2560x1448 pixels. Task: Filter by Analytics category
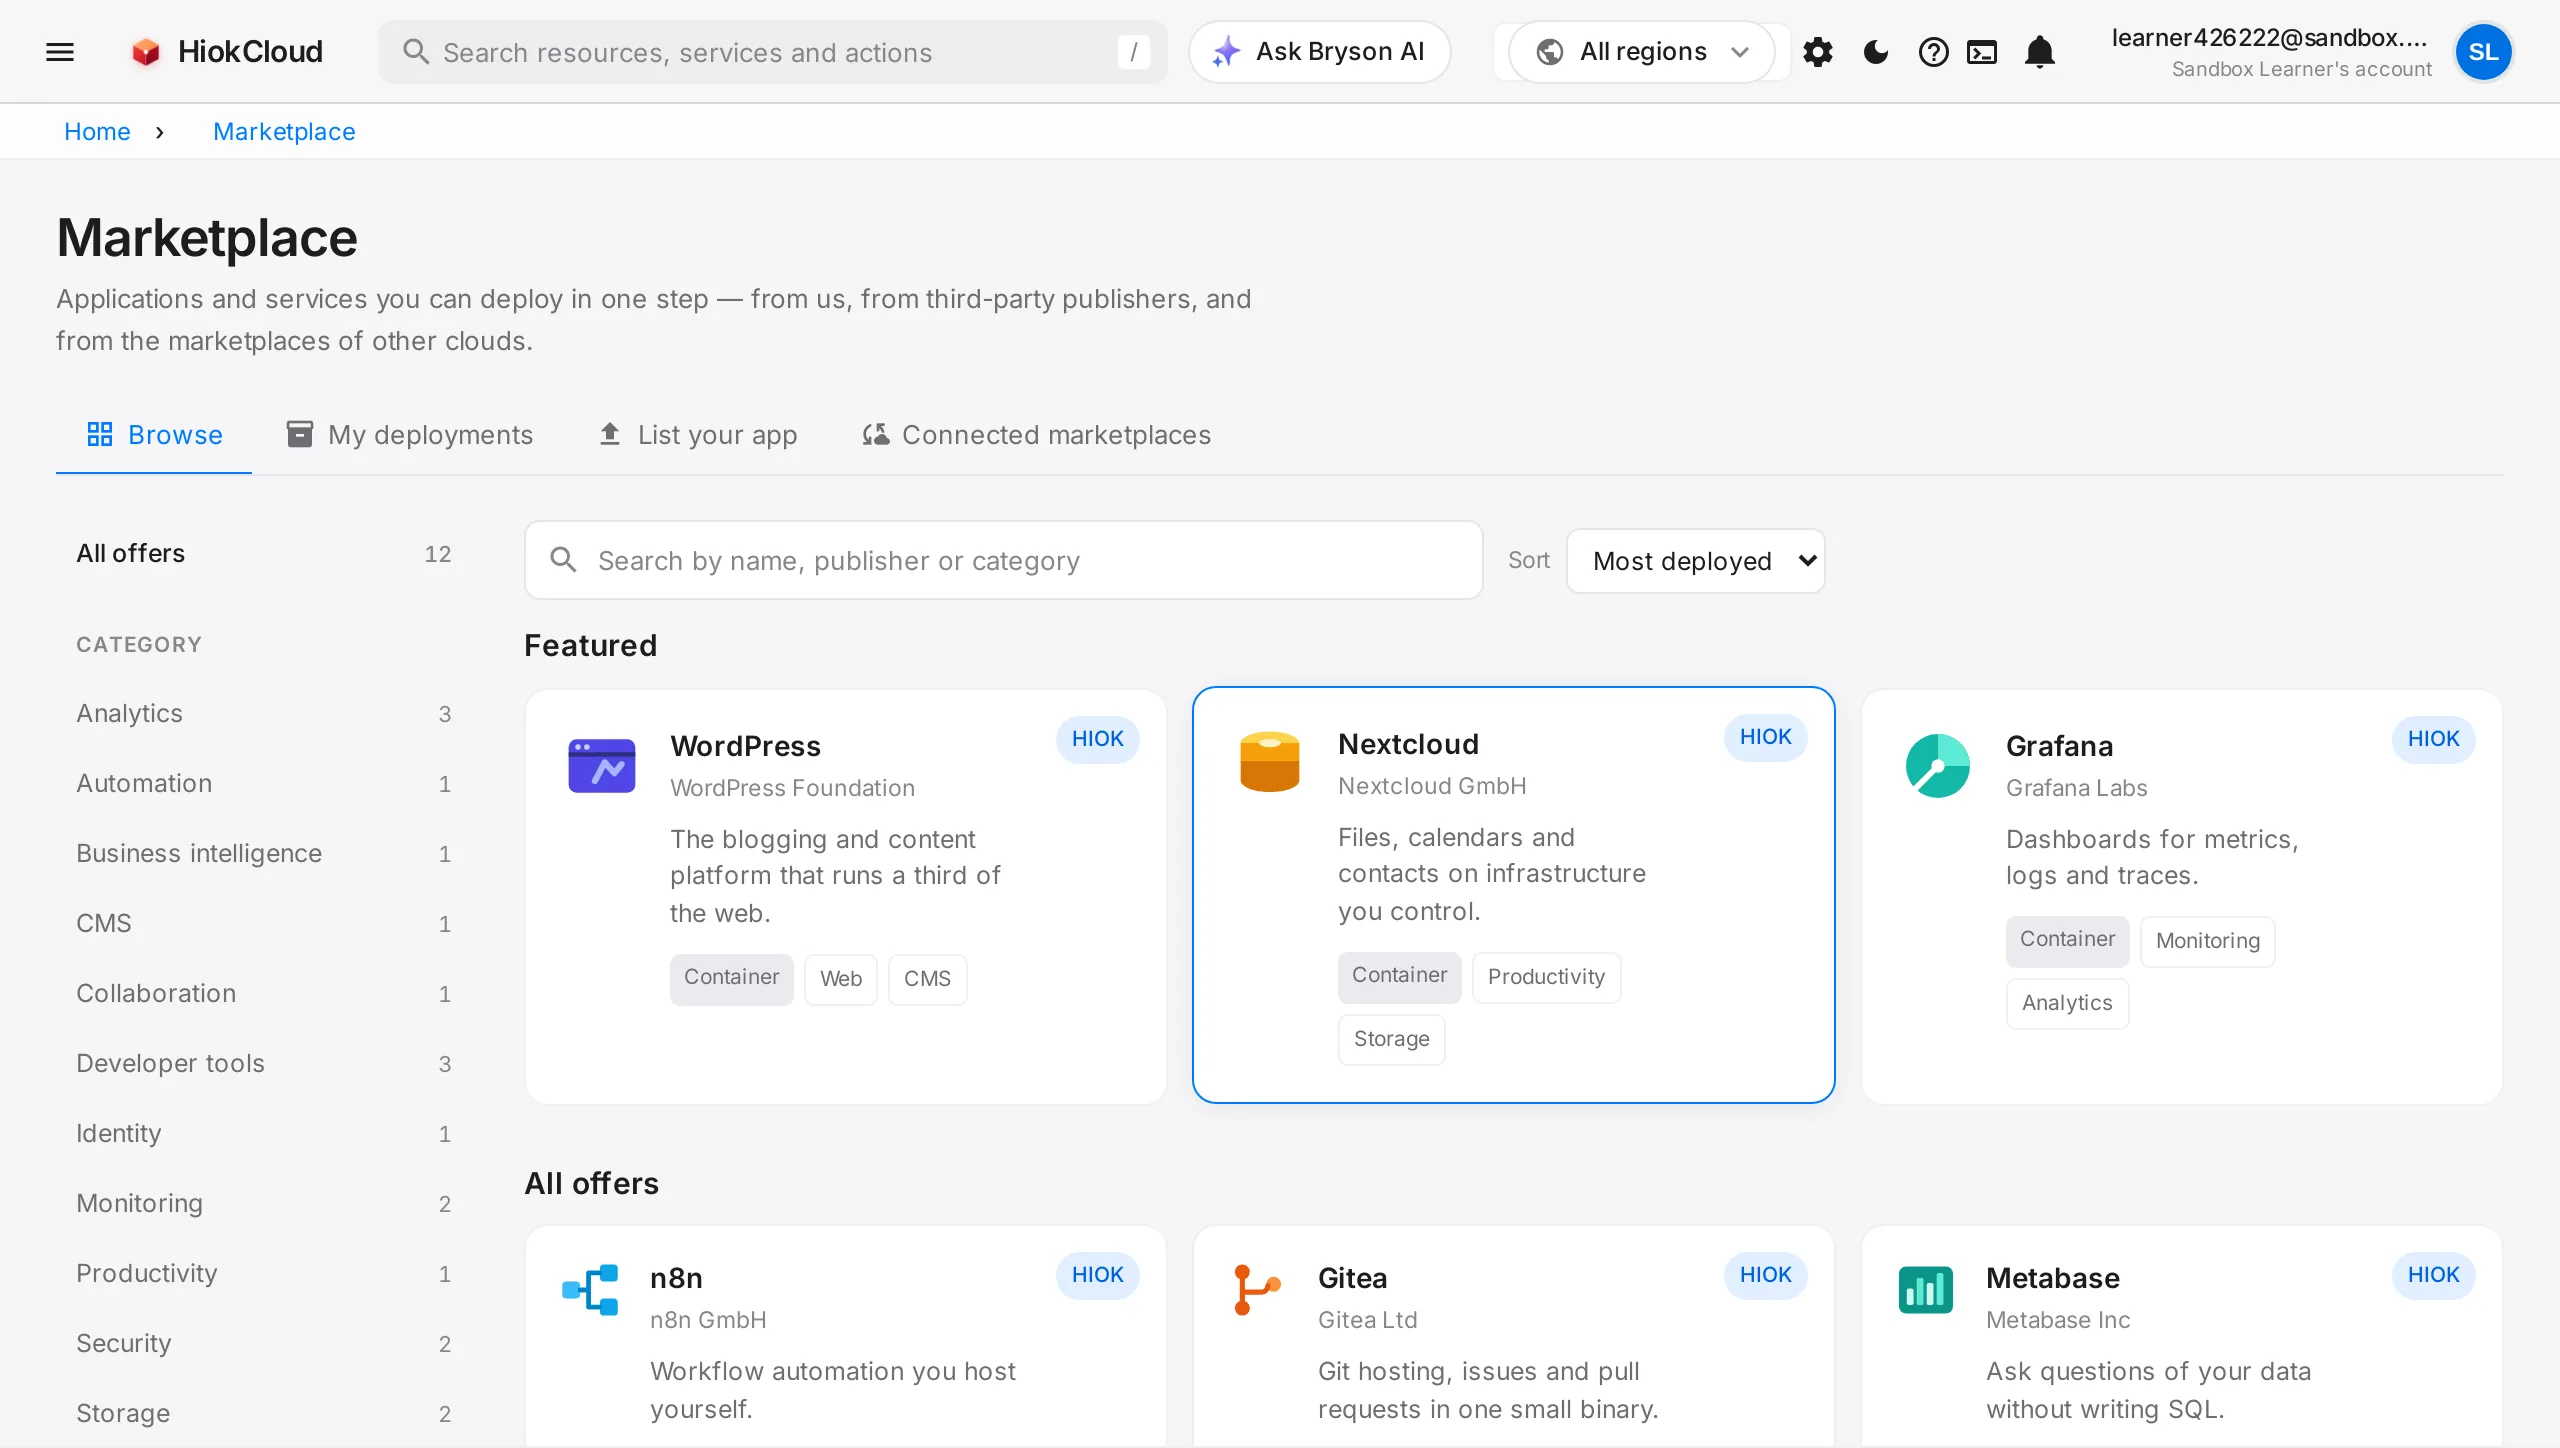click(264, 714)
